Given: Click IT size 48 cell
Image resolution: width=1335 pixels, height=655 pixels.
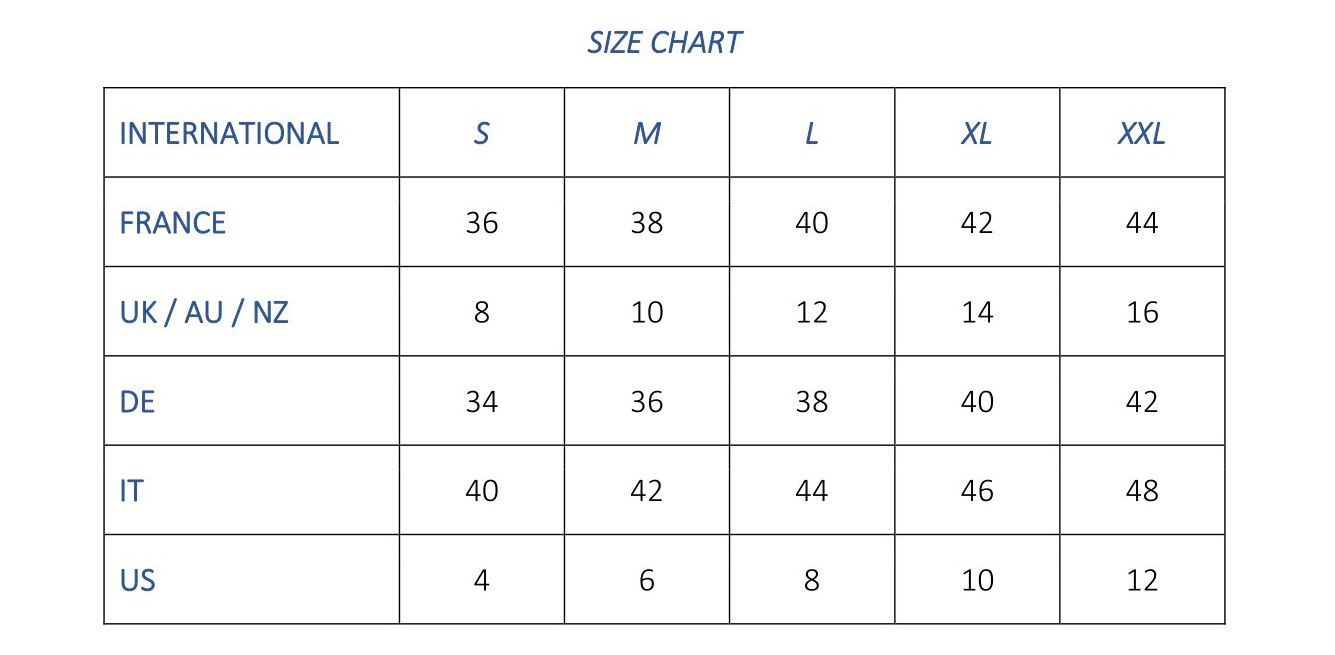Looking at the screenshot, I should (1142, 491).
